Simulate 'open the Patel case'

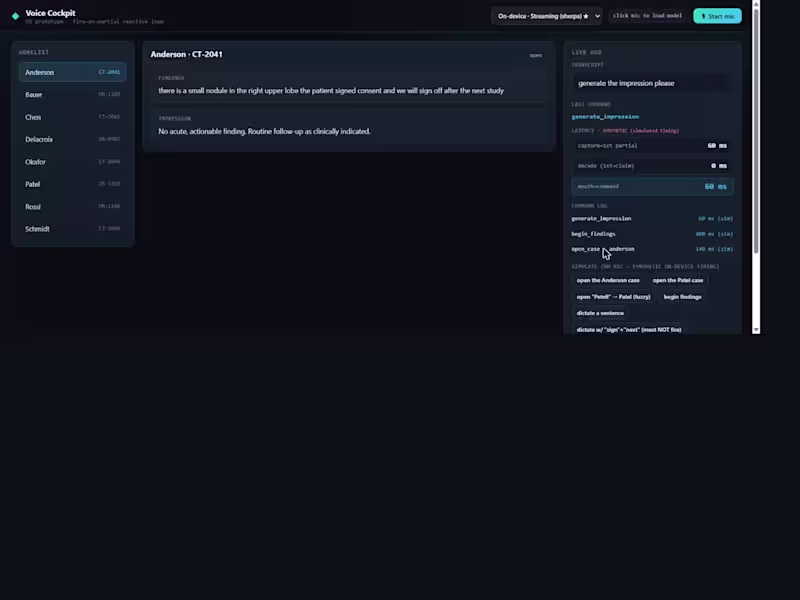coord(678,280)
